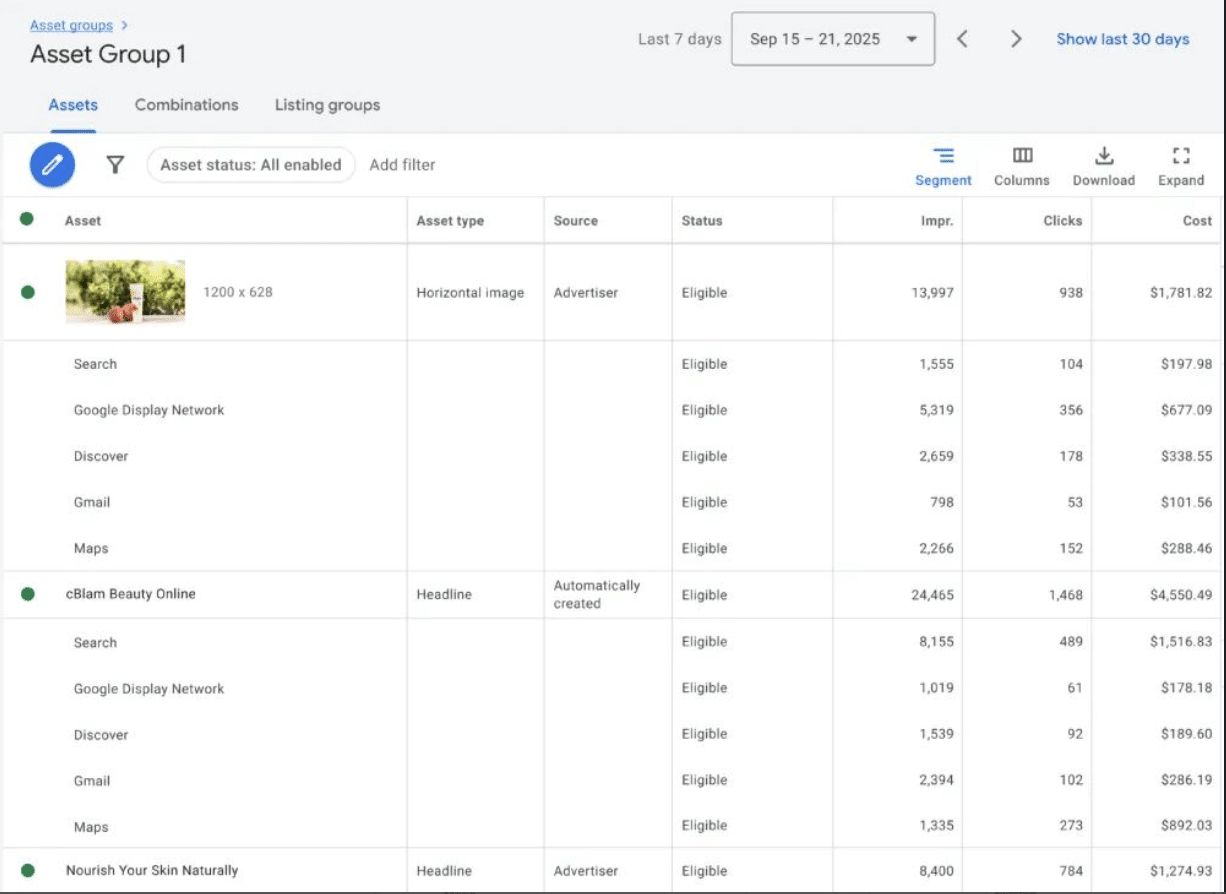Go to previous date range with left chevron

[x=963, y=38]
